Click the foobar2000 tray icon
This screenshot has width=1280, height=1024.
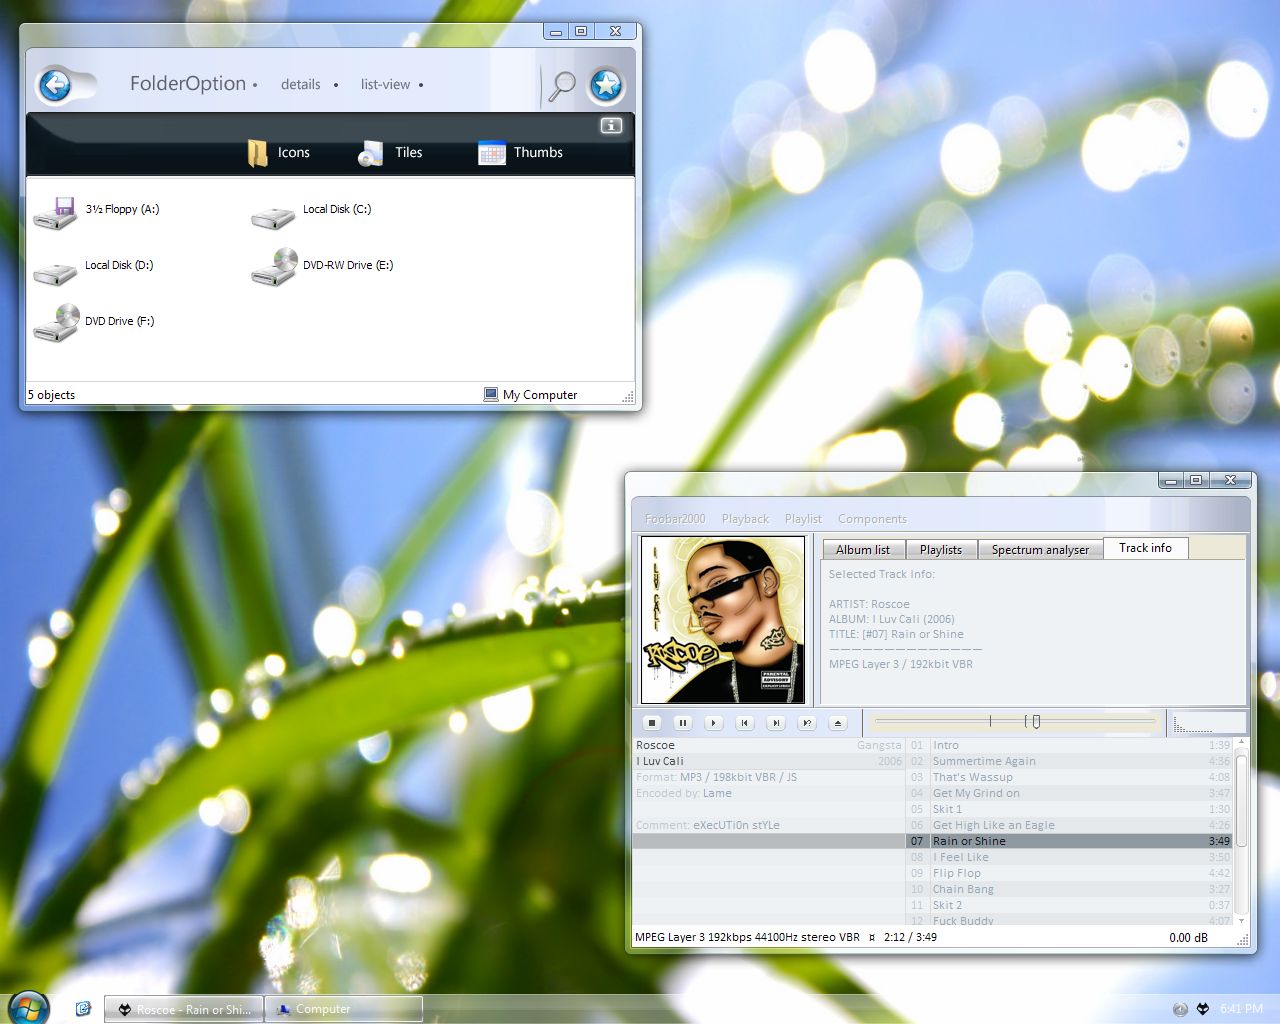pos(1203,1009)
